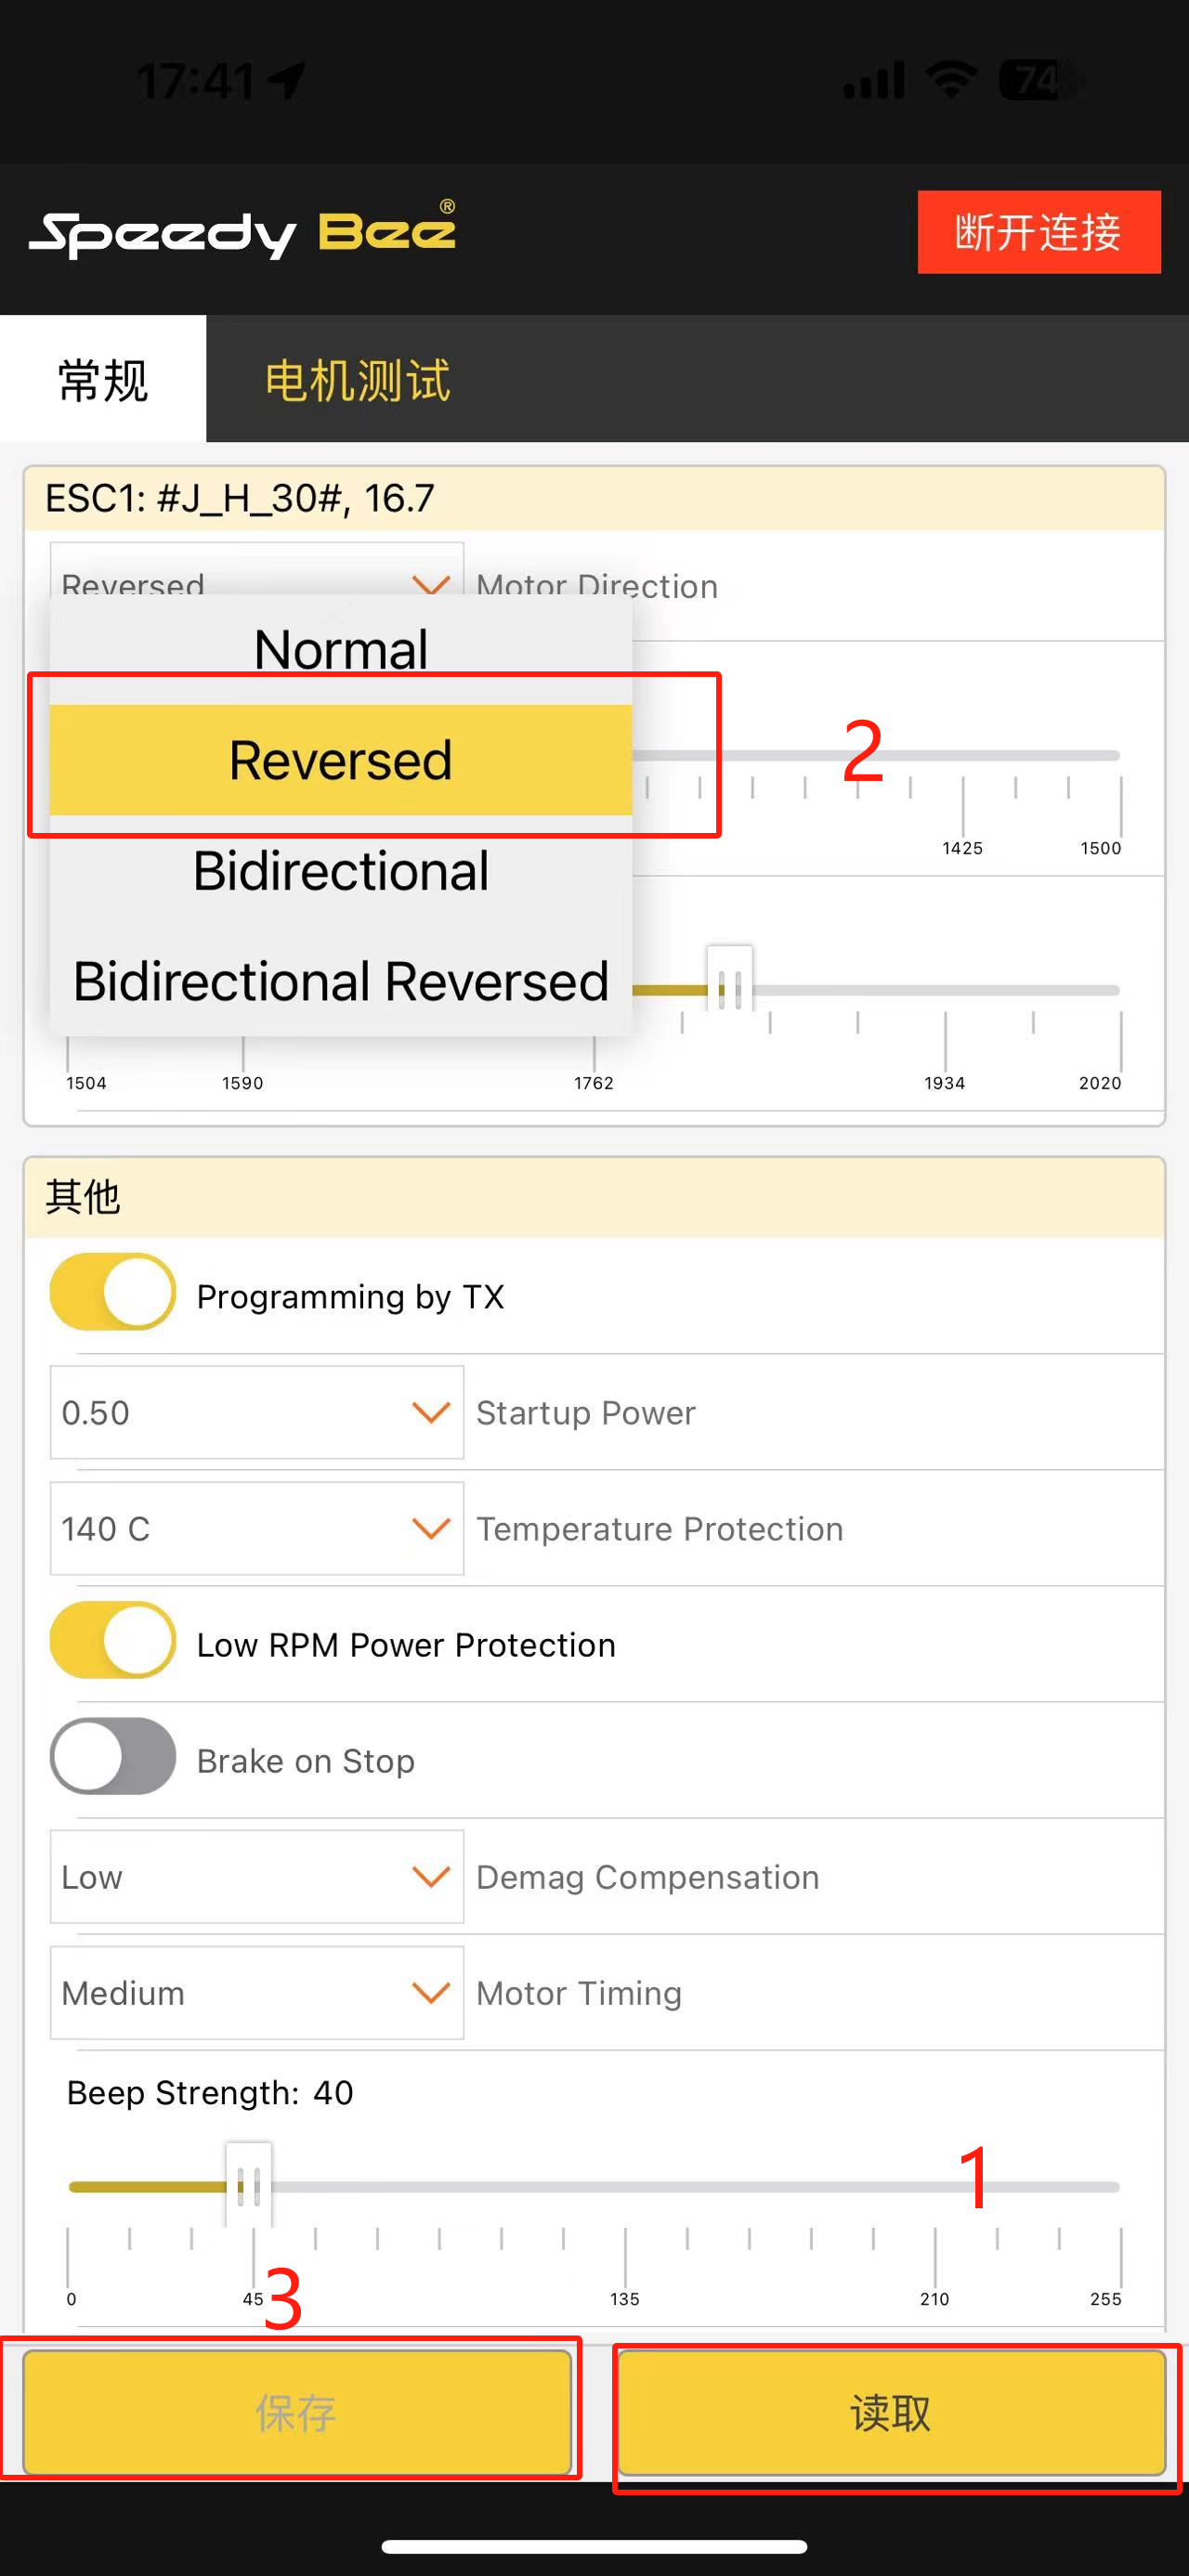Click the Temperature Protection chevron arrow
The image size is (1189, 2576).
coord(431,1528)
